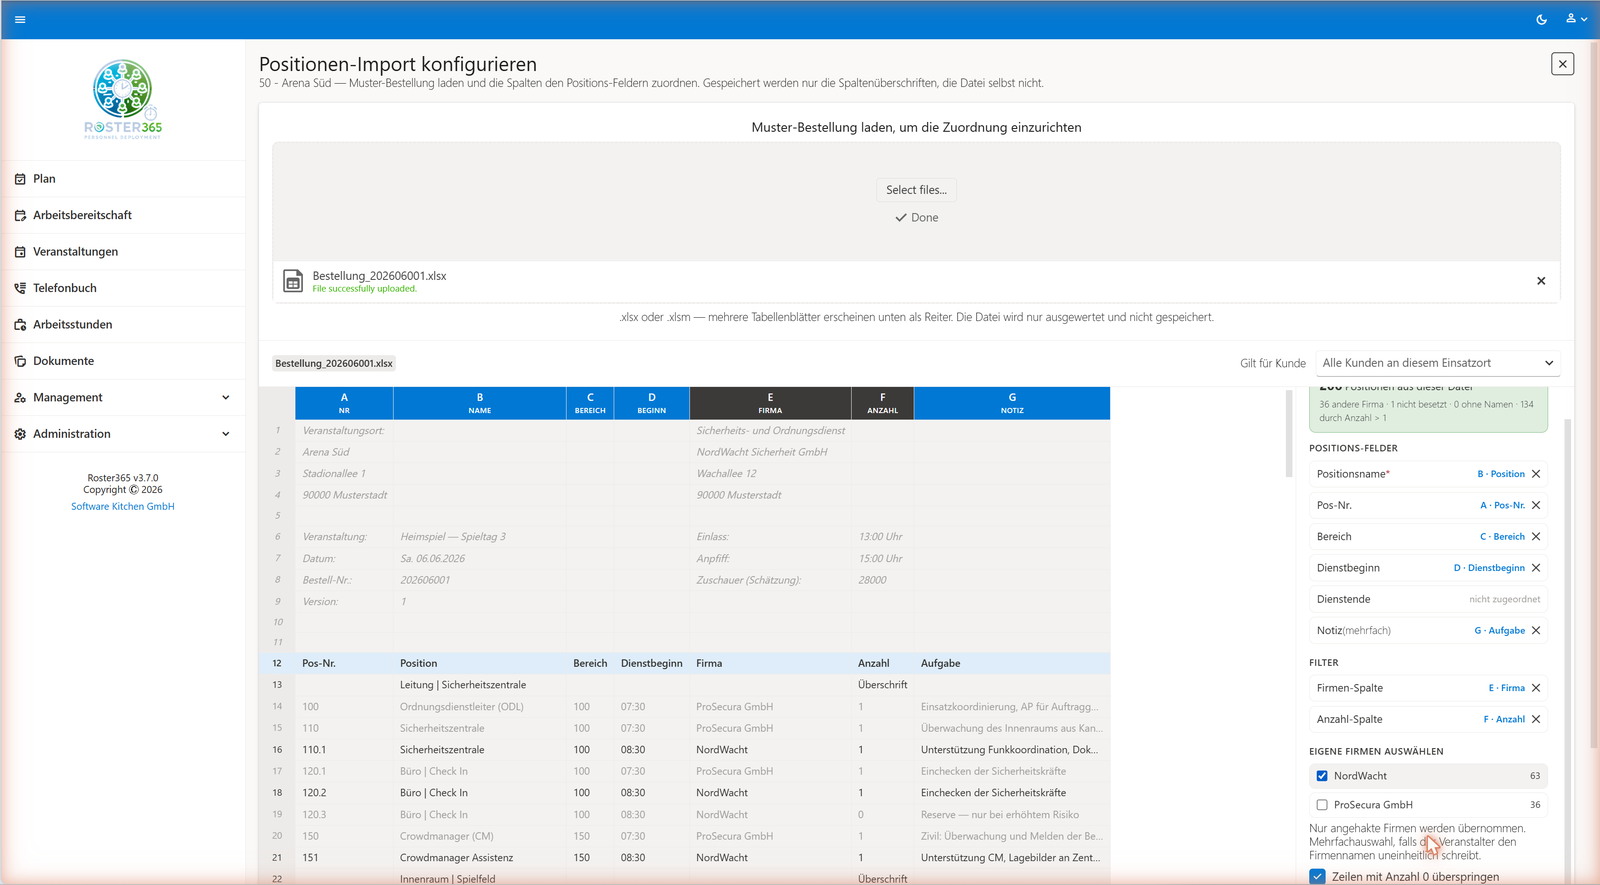Click the spreadsheet file icon
Screen dimensions: 1600x885
293,281
